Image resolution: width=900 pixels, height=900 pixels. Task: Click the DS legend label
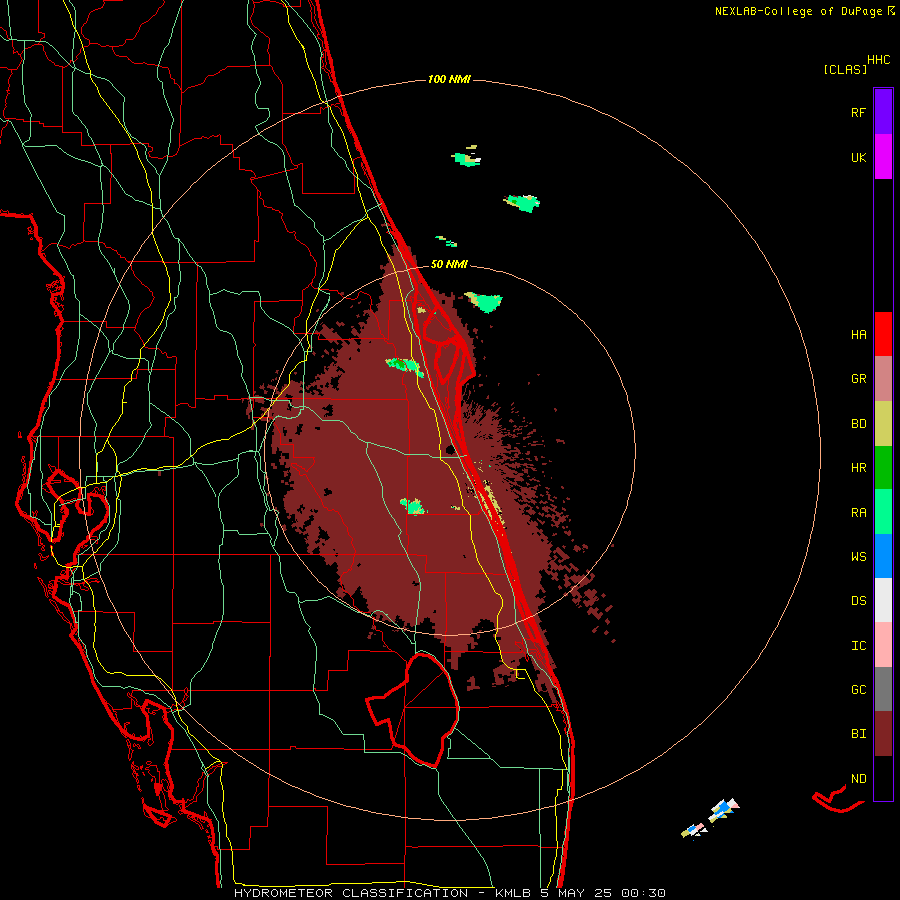coord(858,601)
